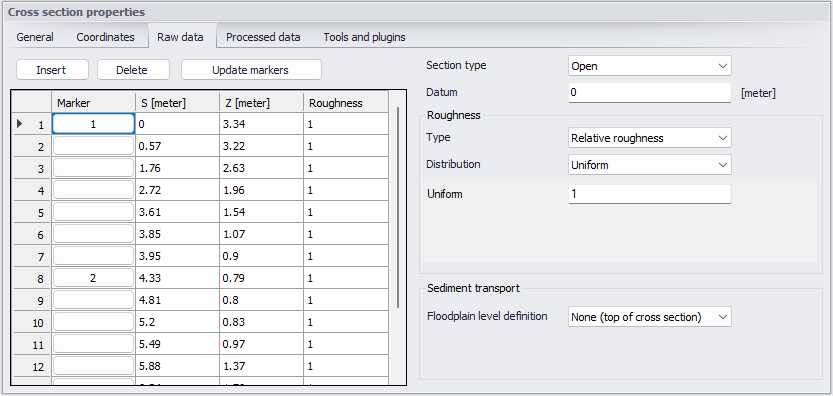Viewport: 833px width, 396px height.
Task: Select row header 1 with arrow indicator
Action: tap(31, 124)
